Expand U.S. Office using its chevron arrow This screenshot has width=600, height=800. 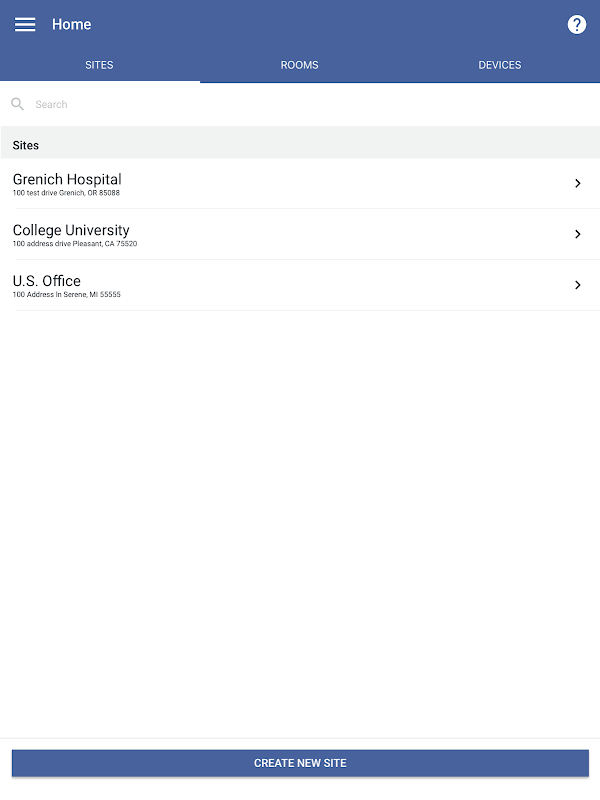[x=578, y=285]
